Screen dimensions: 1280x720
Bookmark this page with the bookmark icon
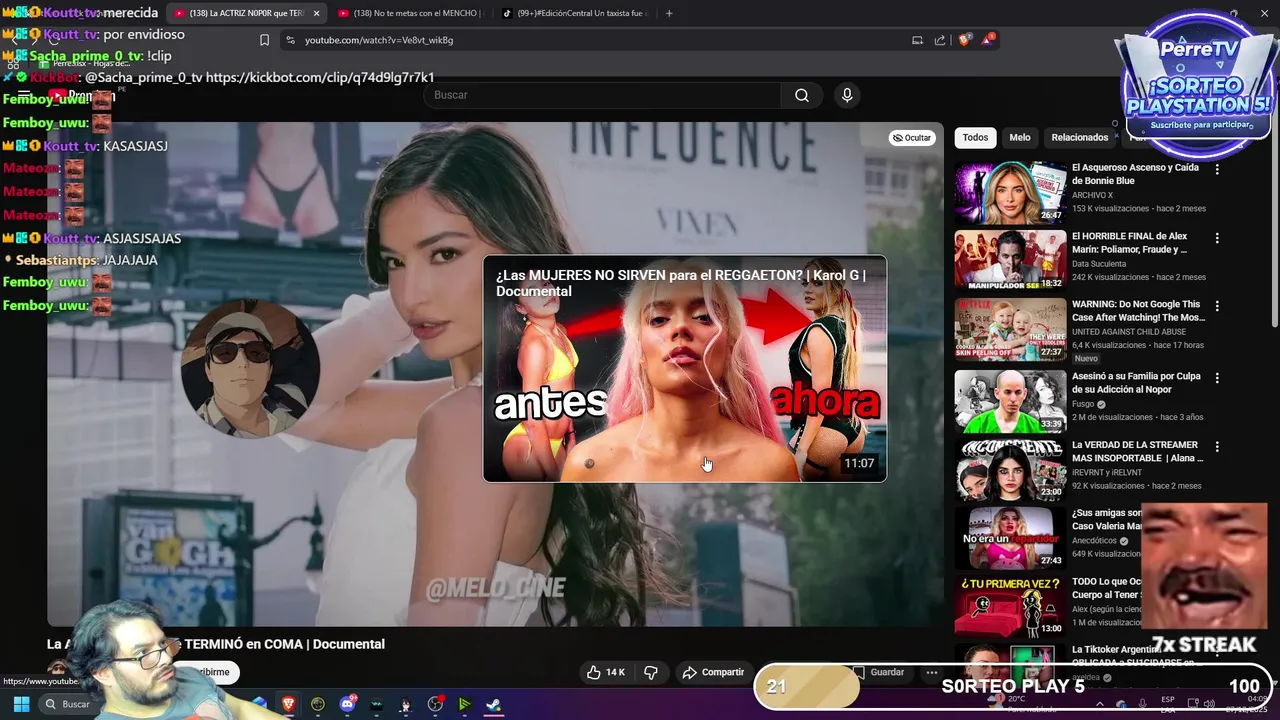(x=264, y=40)
